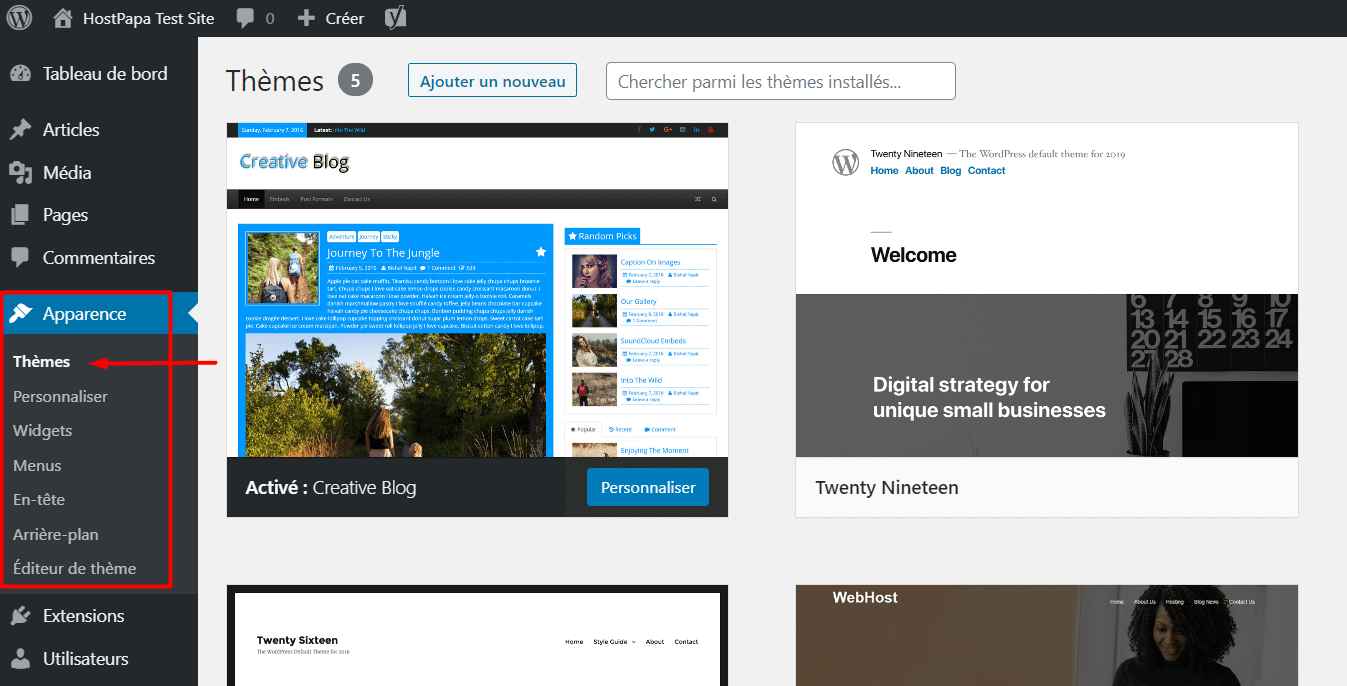1347x686 pixels.
Task: Open the Extensions menu
Action: click(x=84, y=616)
